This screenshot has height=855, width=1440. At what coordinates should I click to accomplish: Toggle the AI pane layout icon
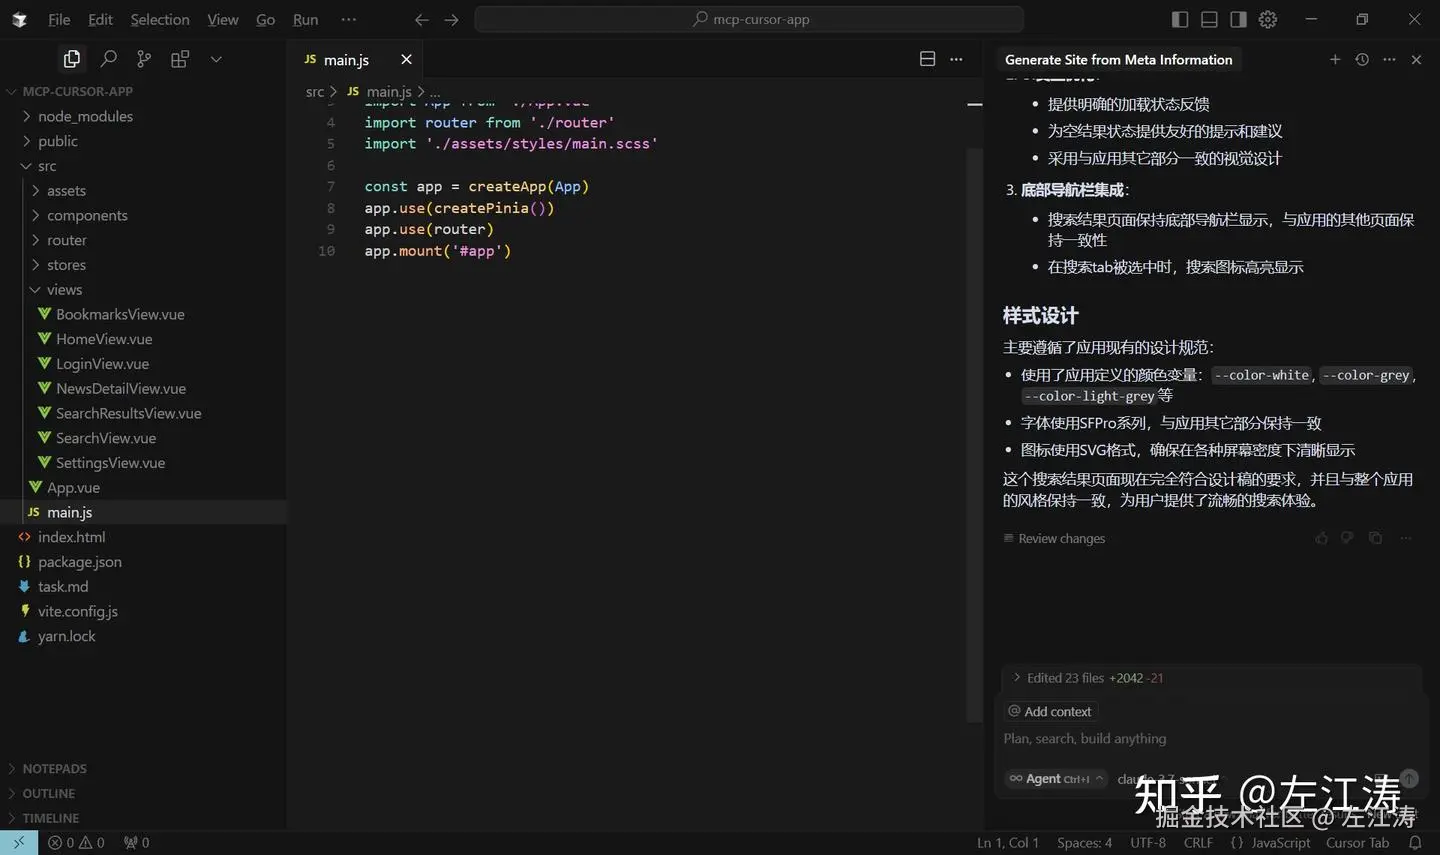pyautogui.click(x=1238, y=19)
